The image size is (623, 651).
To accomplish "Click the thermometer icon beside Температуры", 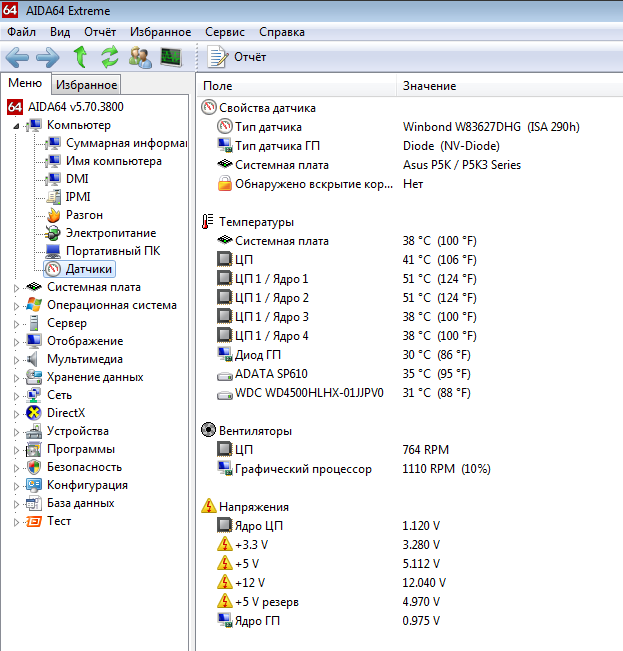I will [x=208, y=221].
